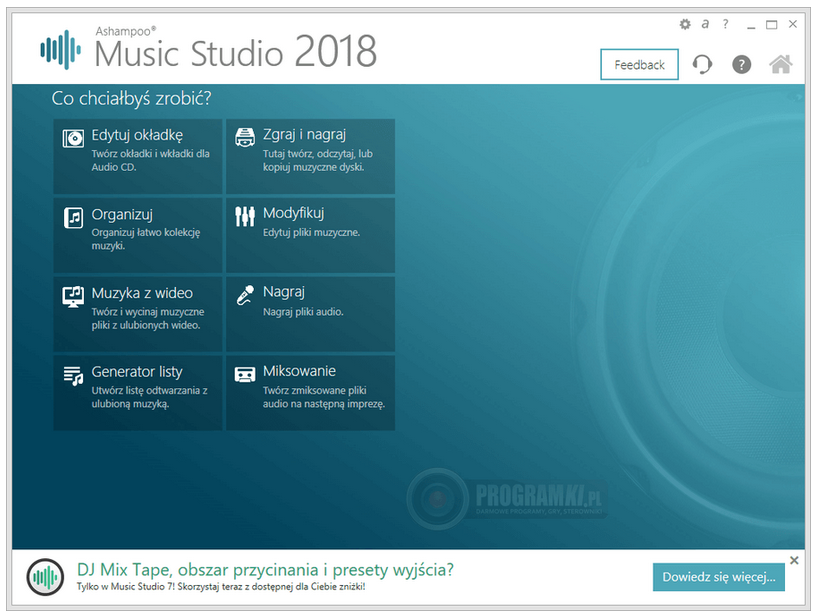The image size is (816, 614).
Task: Maximize the Music Studio window
Action: [x=771, y=24]
